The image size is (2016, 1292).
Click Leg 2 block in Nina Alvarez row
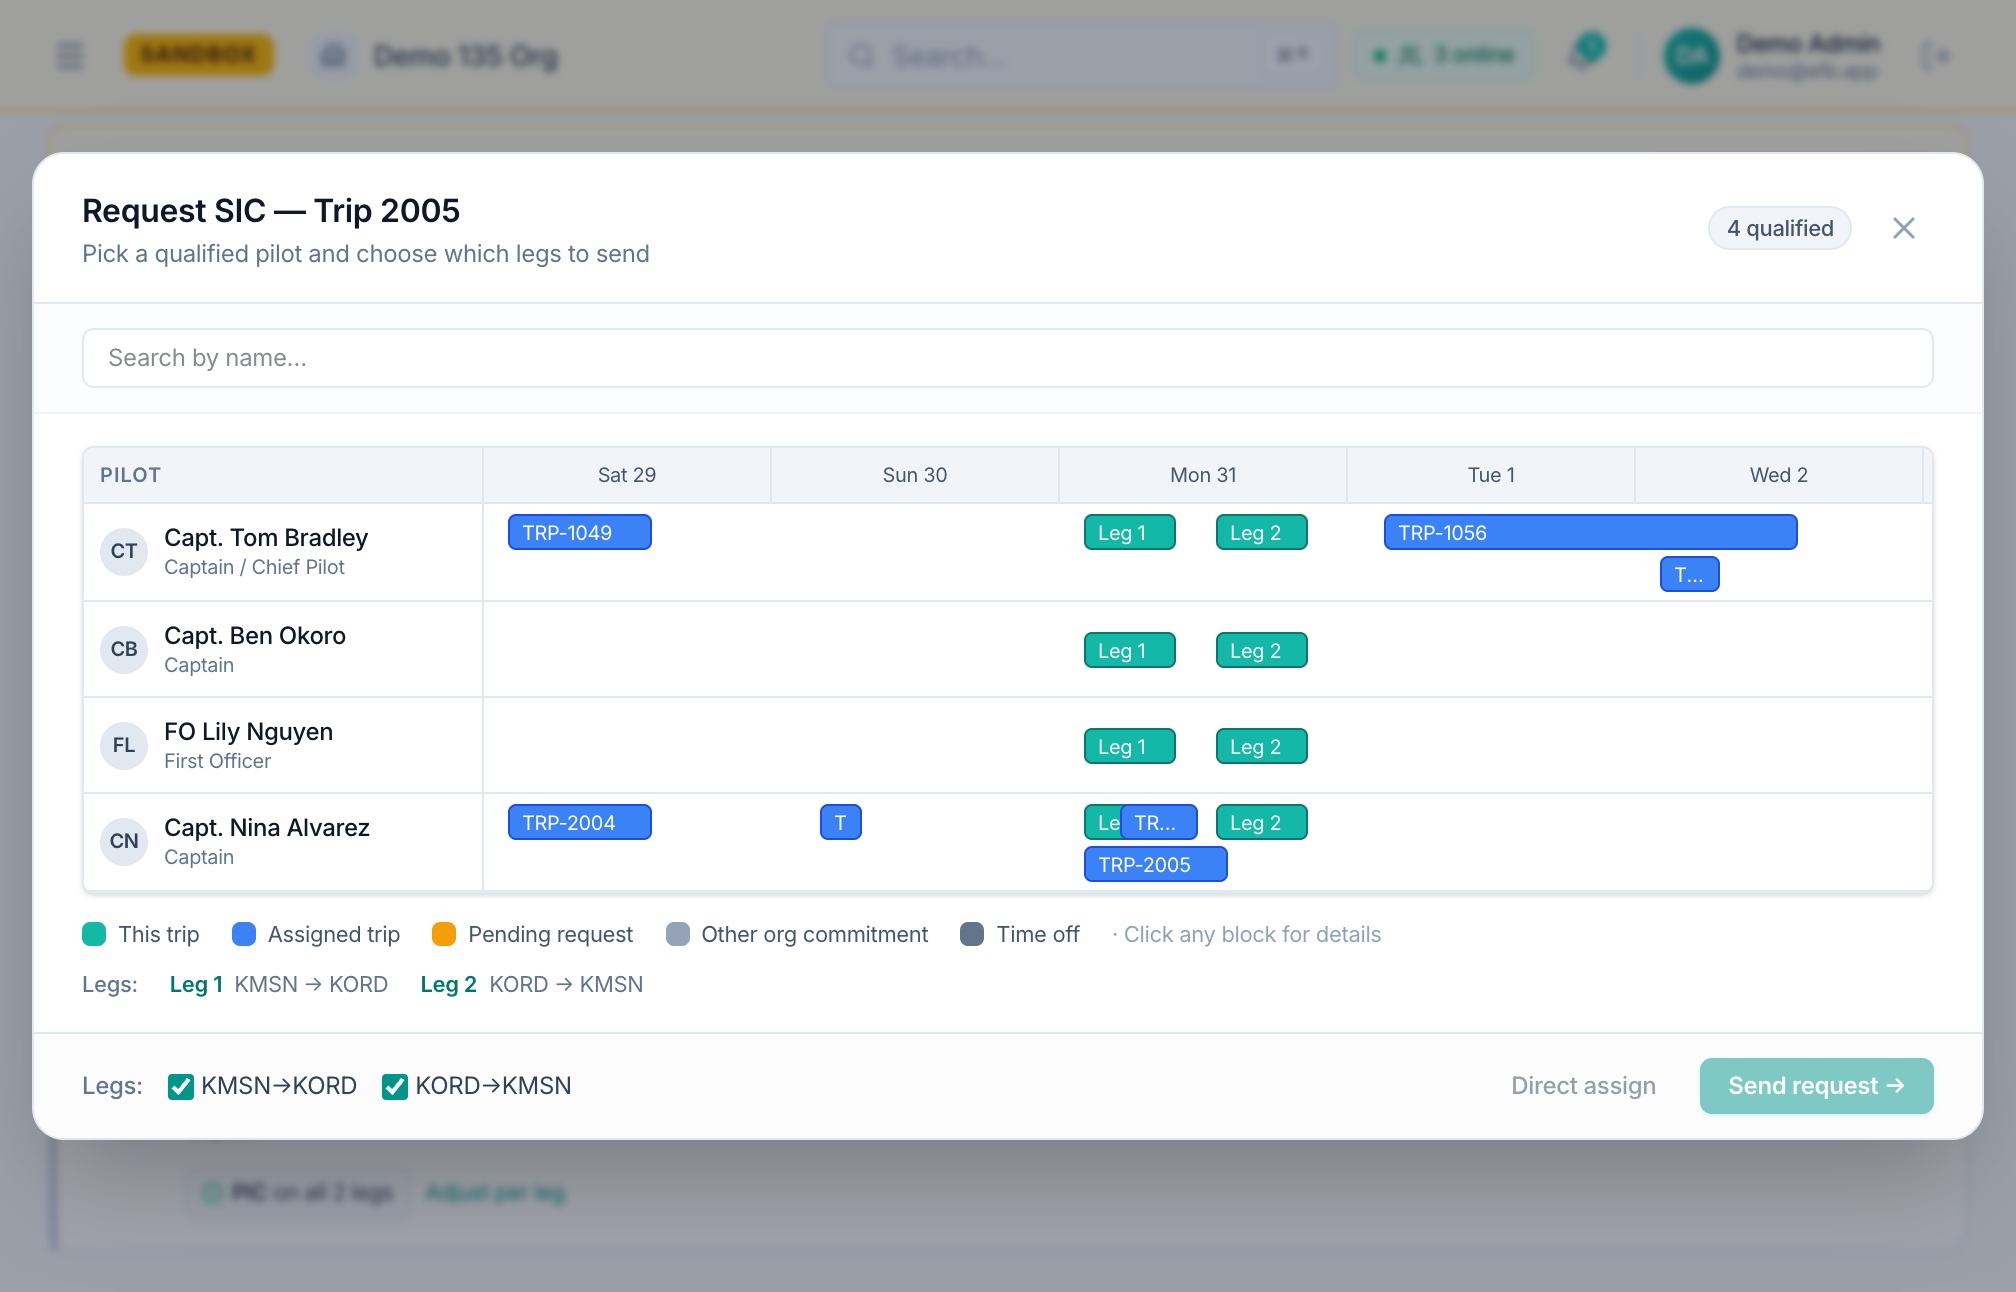(x=1262, y=823)
